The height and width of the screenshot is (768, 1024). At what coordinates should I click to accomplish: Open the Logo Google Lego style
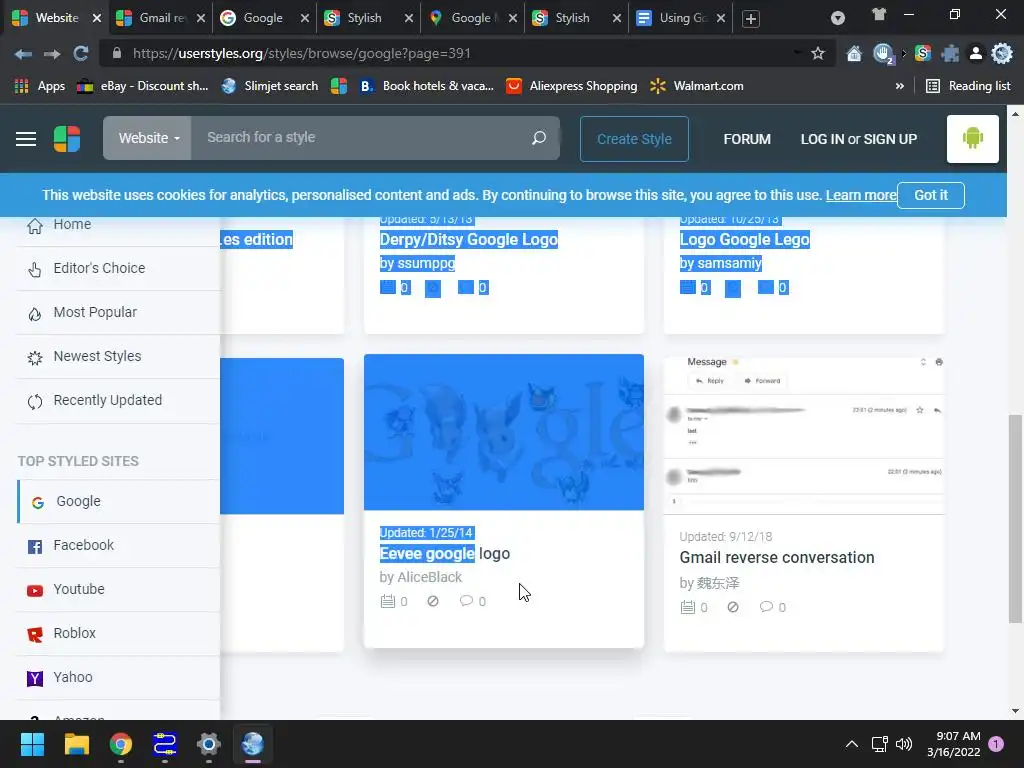coord(744,240)
